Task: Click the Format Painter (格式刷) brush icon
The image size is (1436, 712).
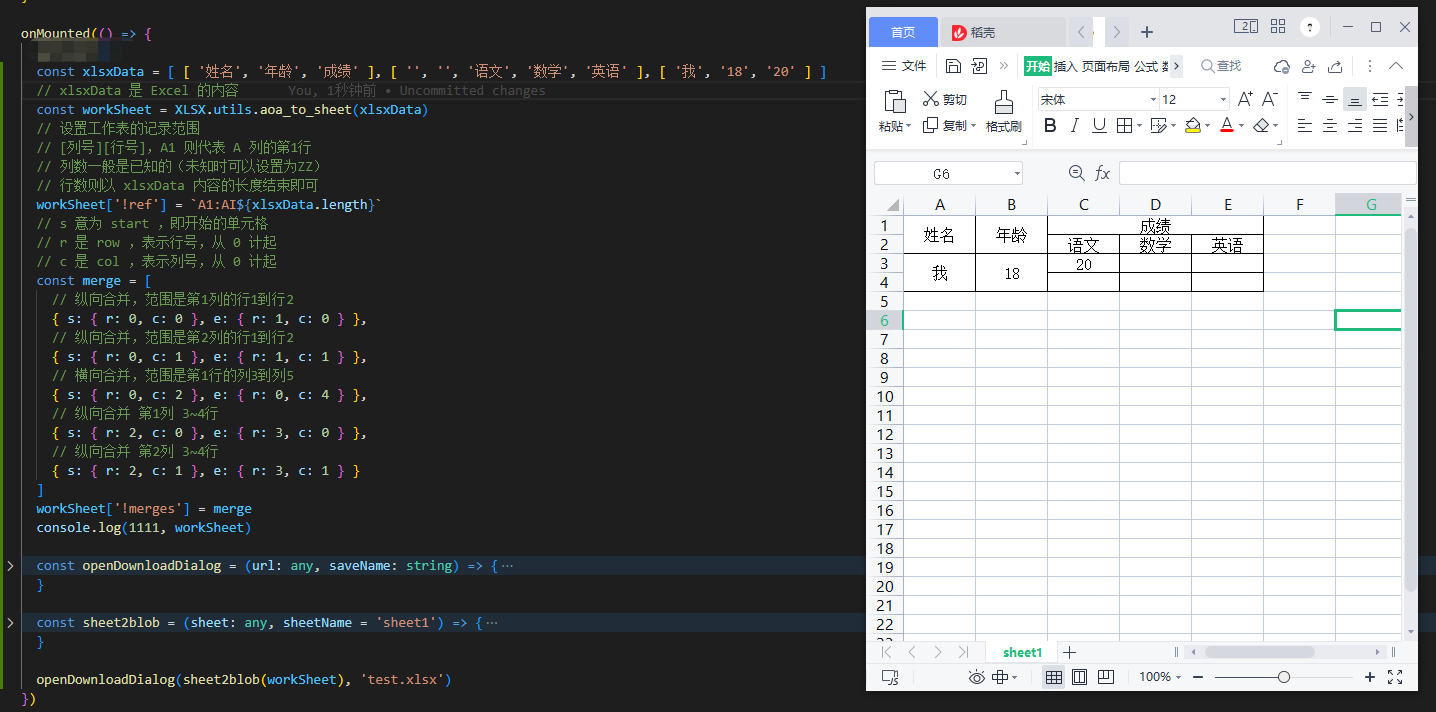Action: (1003, 102)
